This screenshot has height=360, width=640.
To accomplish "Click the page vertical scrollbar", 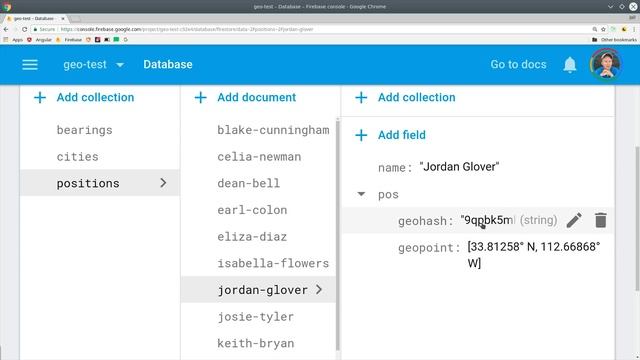I will click(637, 218).
